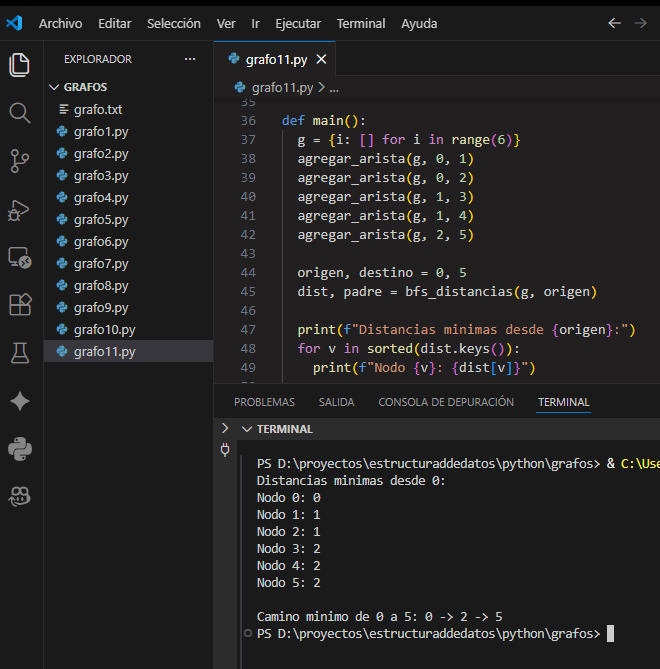Open the Search view in activity bar
Image resolution: width=660 pixels, height=669 pixels.
pyautogui.click(x=20, y=112)
